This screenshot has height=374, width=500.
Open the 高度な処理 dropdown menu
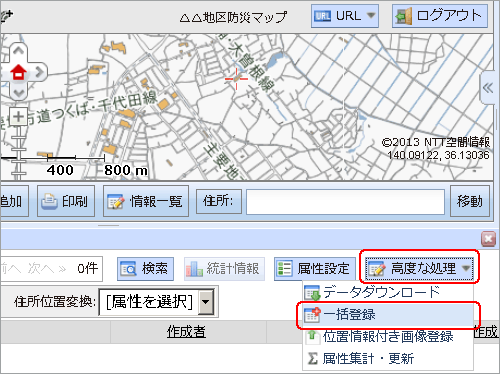pyautogui.click(x=419, y=268)
